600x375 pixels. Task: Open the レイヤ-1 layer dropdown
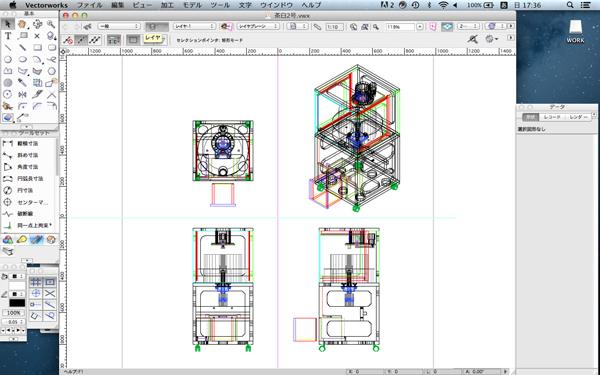[x=194, y=26]
